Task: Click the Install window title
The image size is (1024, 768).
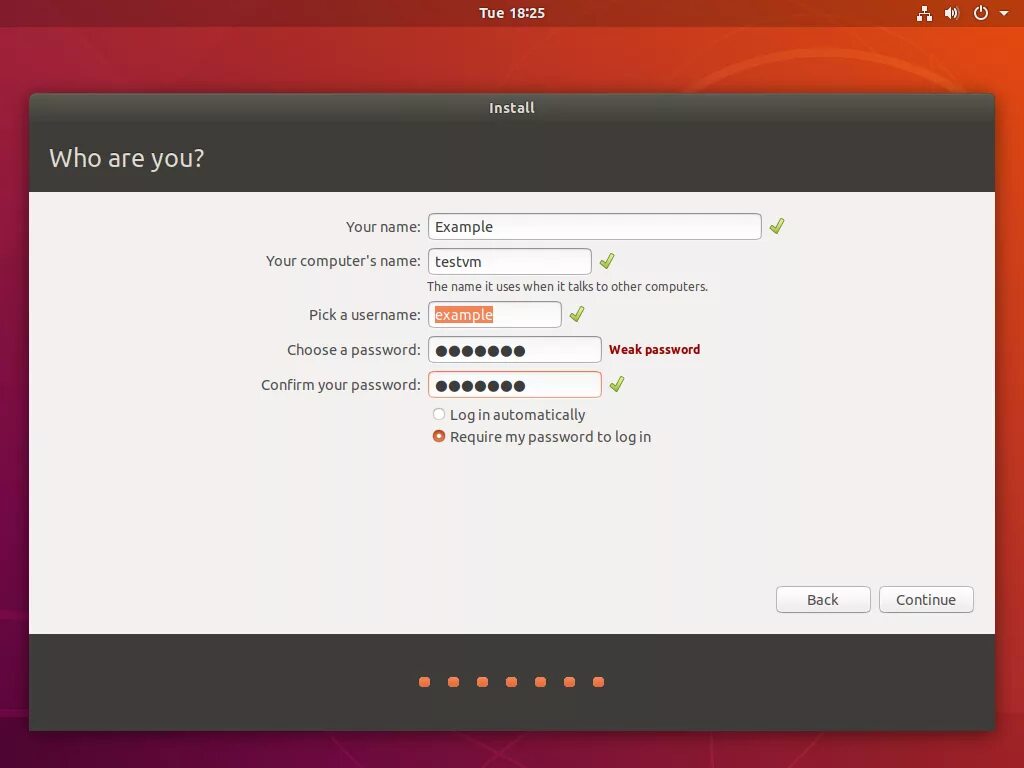Action: [x=512, y=108]
